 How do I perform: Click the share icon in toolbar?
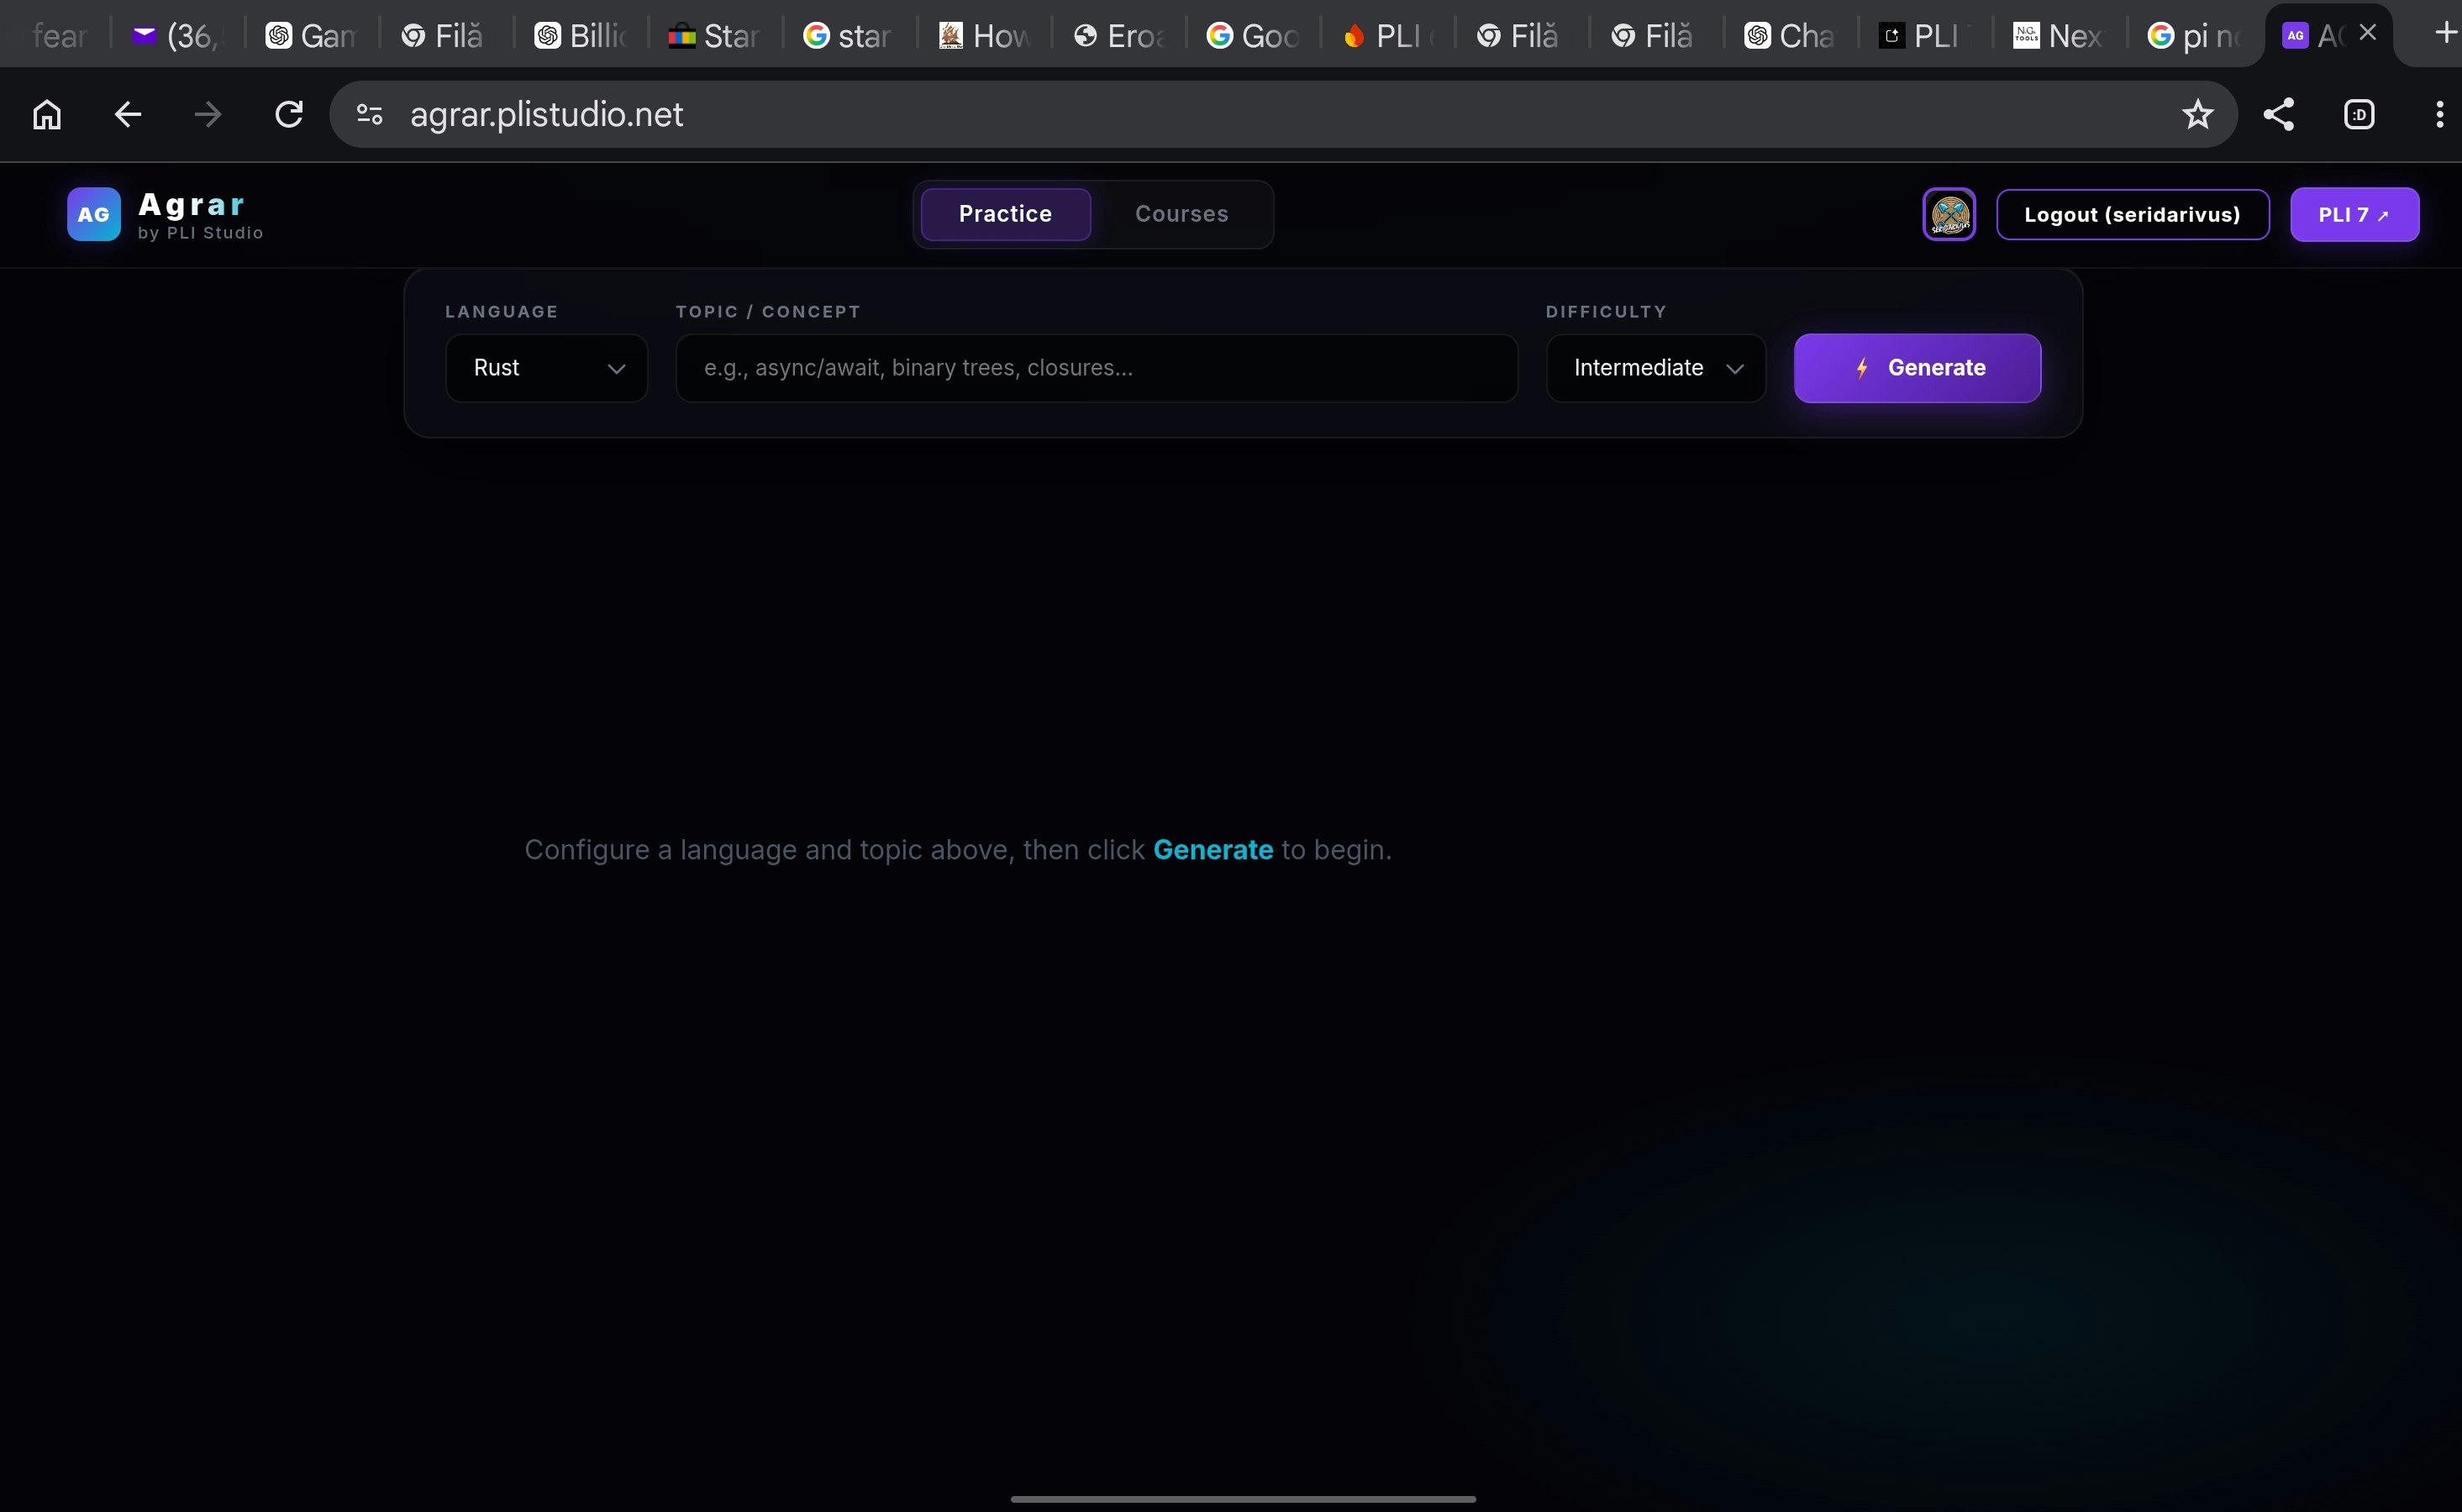pyautogui.click(x=2279, y=115)
